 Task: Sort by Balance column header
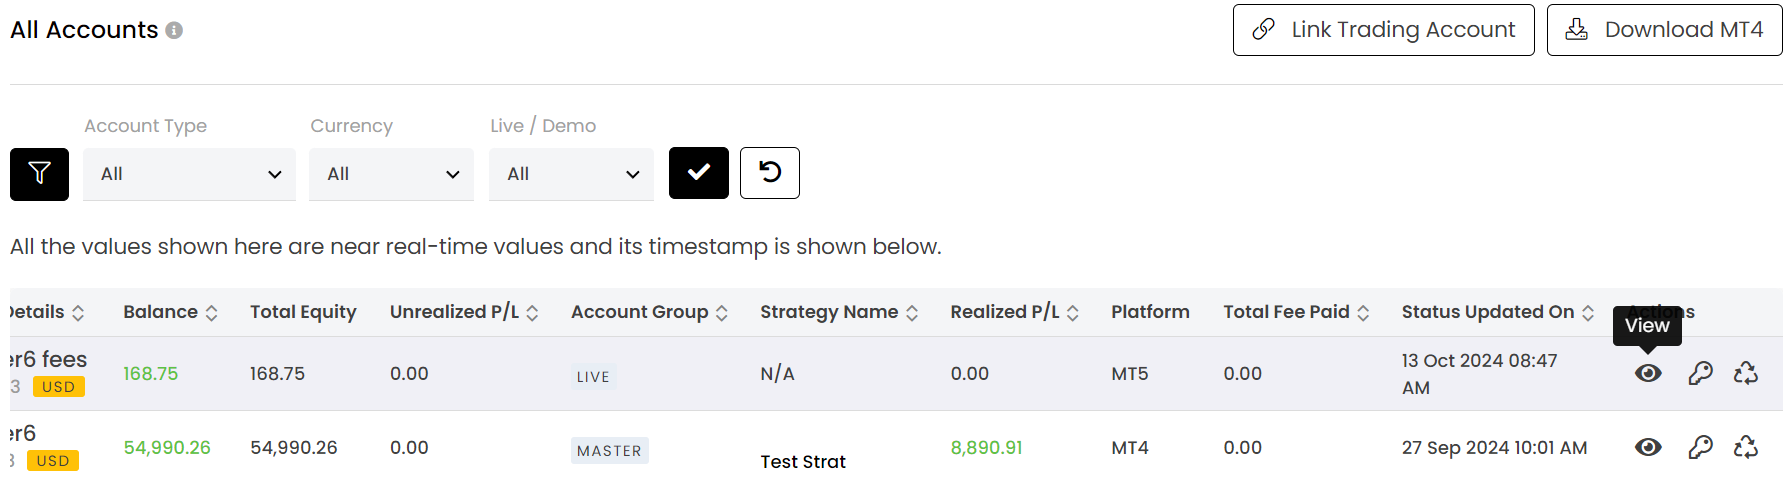171,312
